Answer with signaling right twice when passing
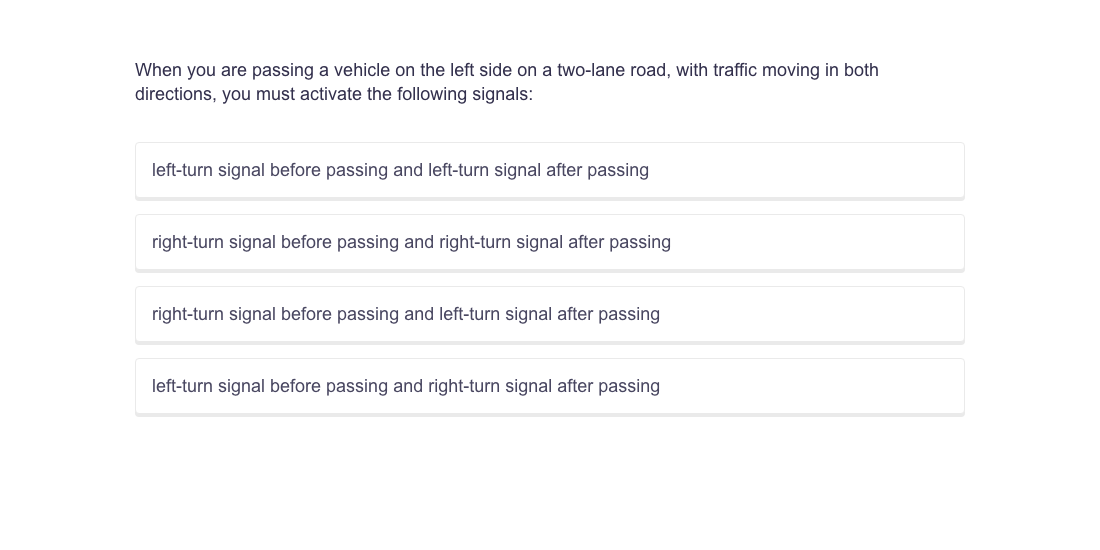 click(x=549, y=242)
